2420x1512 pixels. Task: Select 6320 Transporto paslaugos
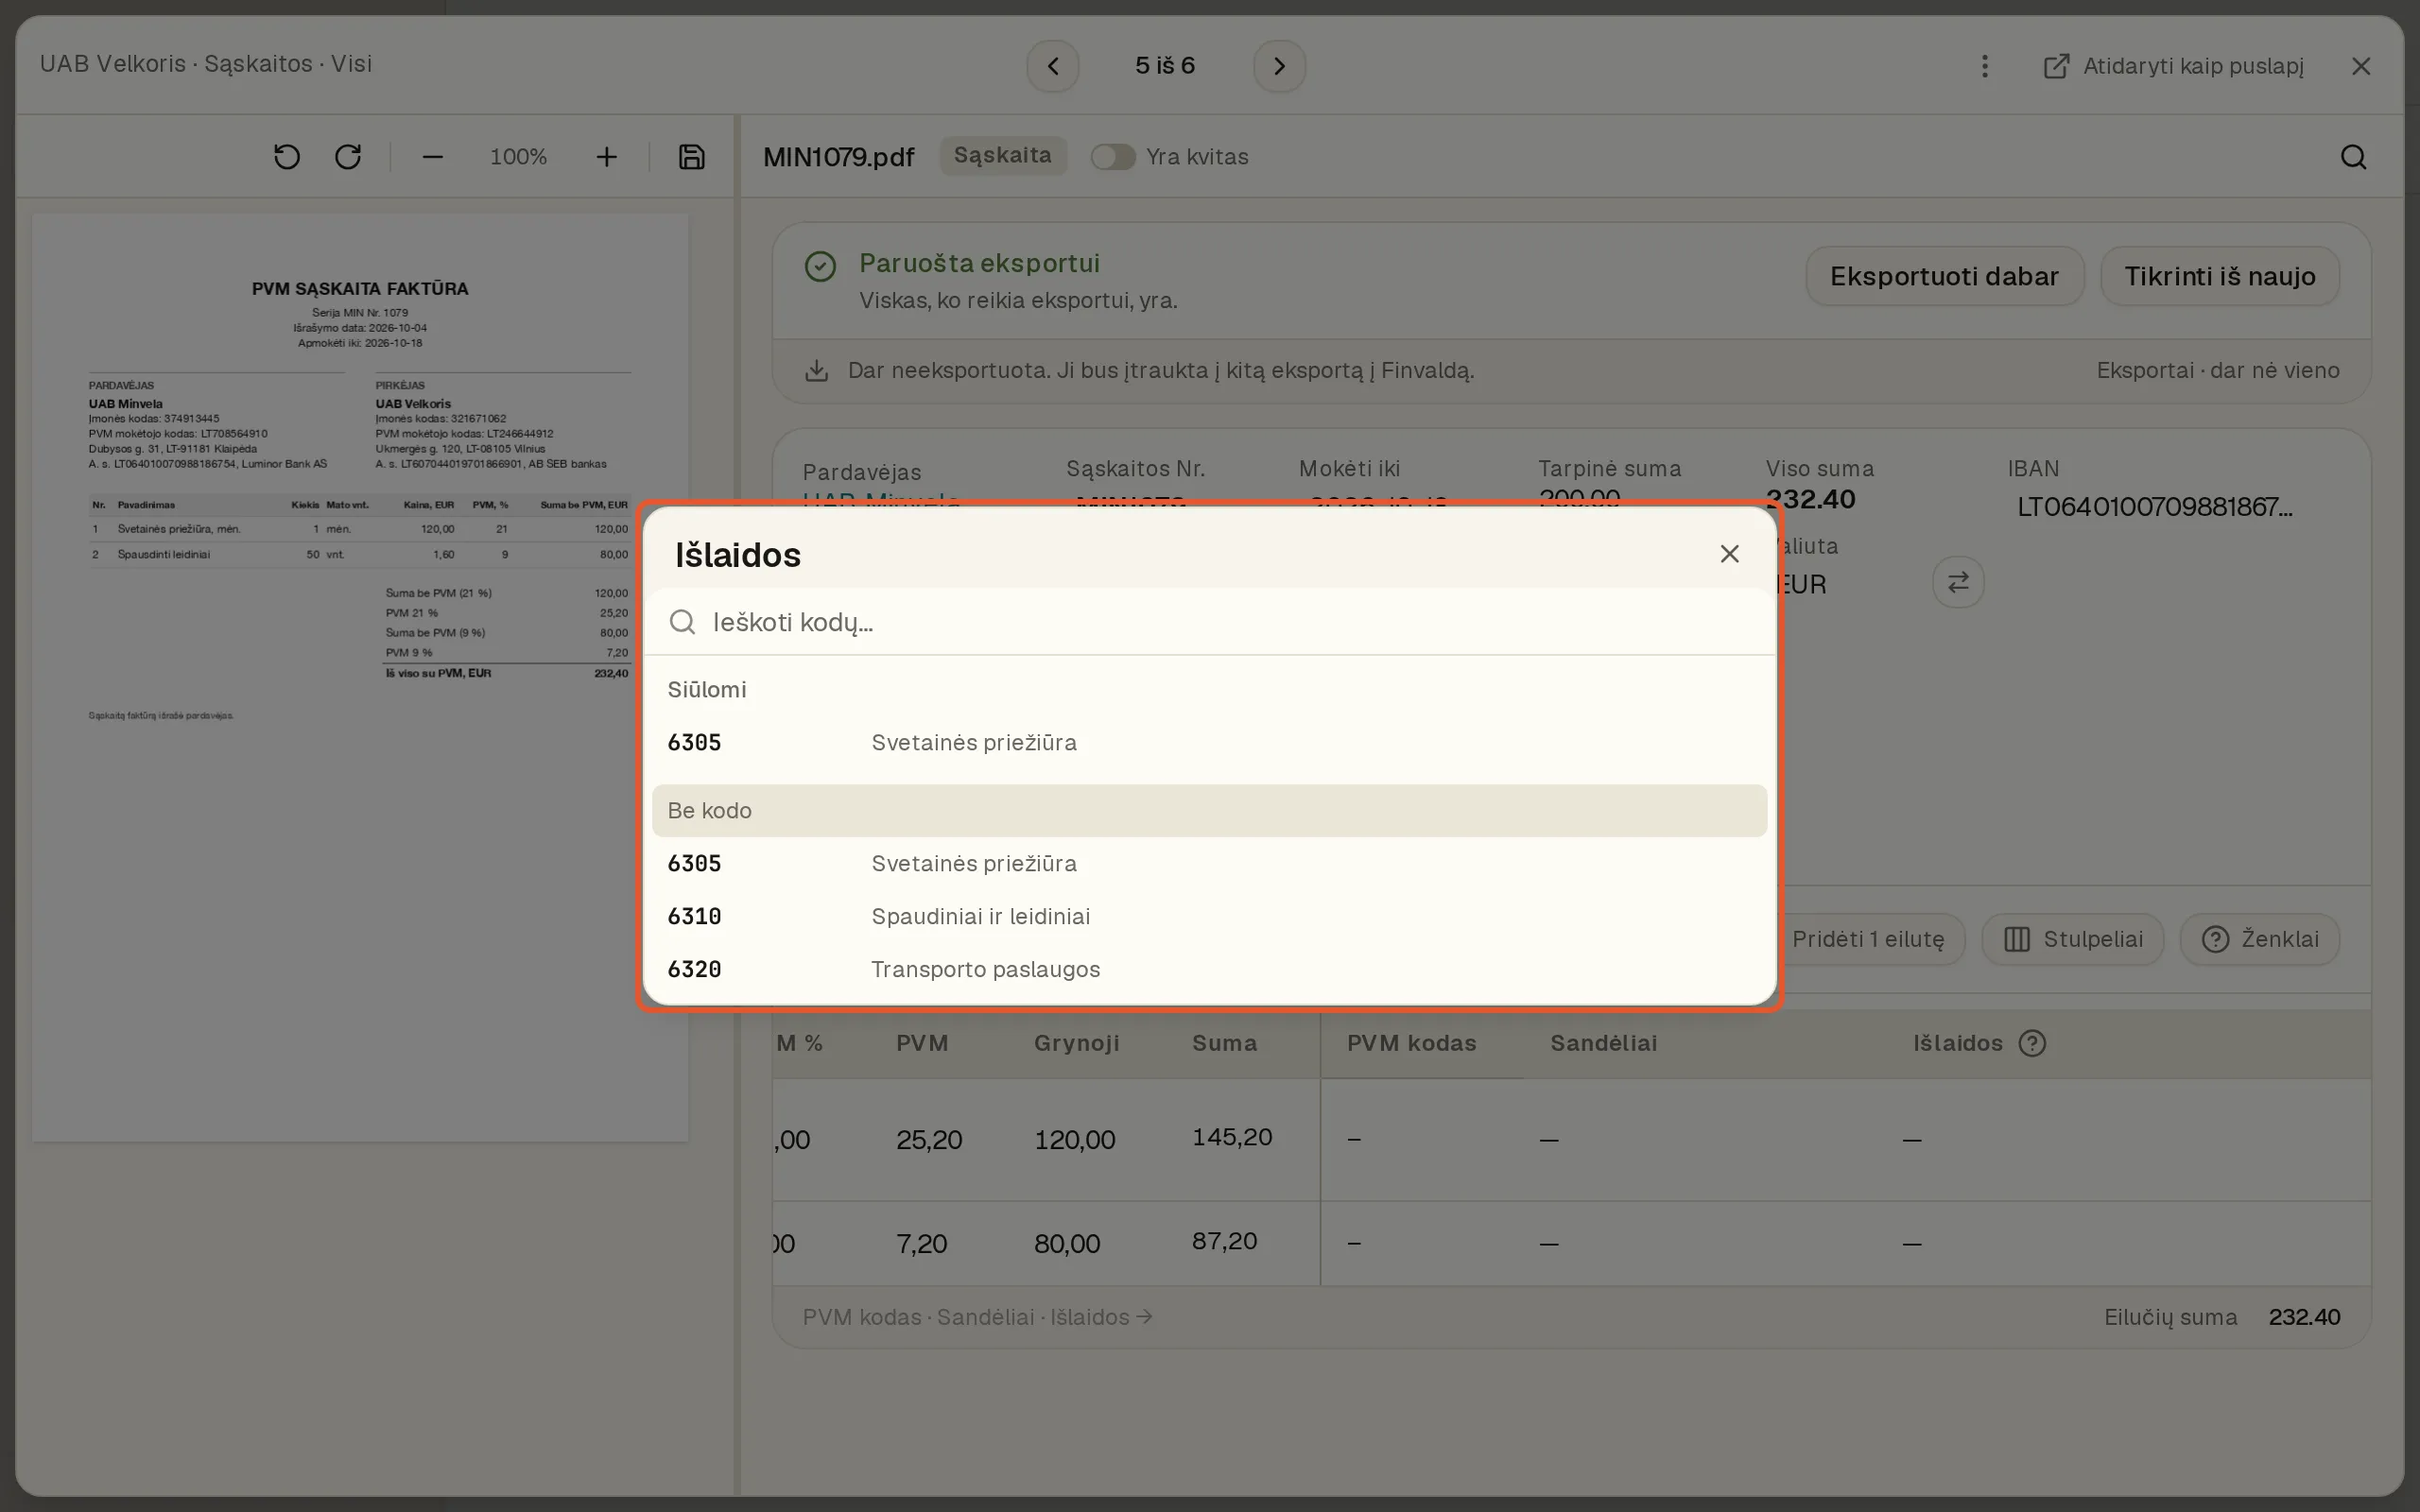tap(1210, 969)
